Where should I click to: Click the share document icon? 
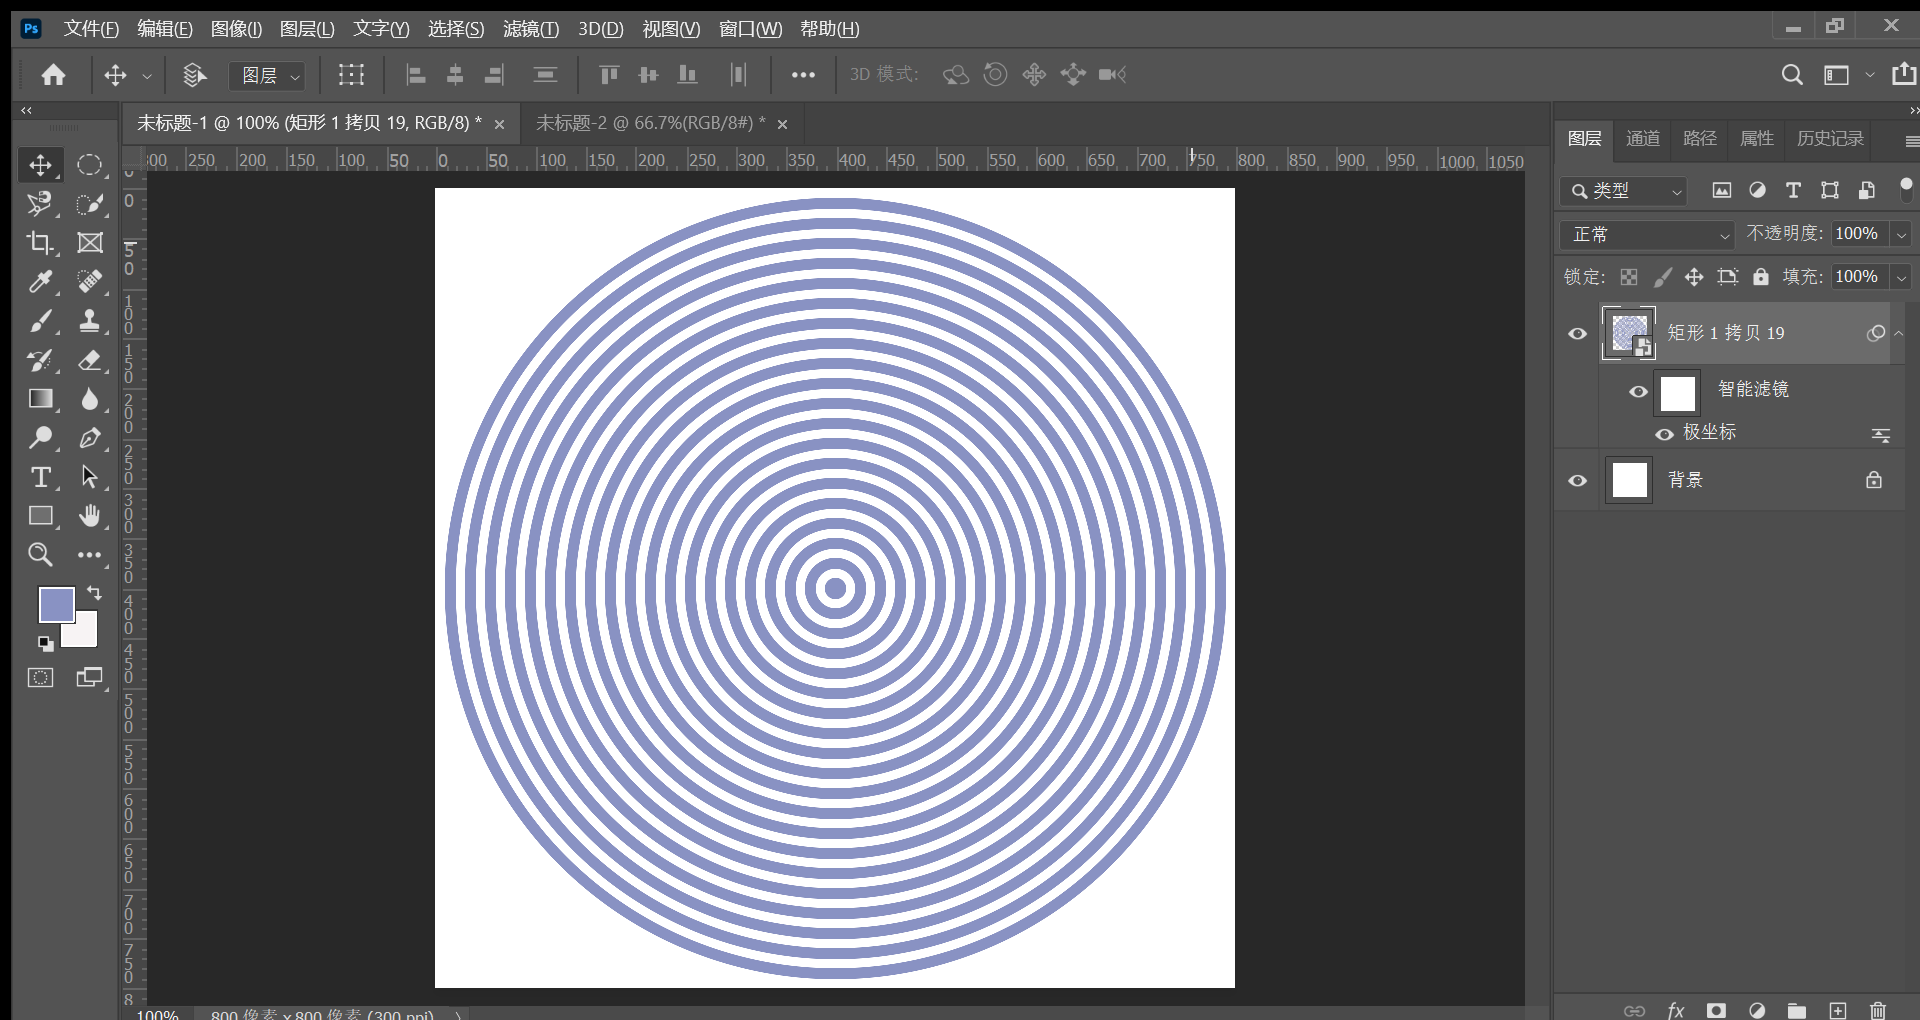1904,74
